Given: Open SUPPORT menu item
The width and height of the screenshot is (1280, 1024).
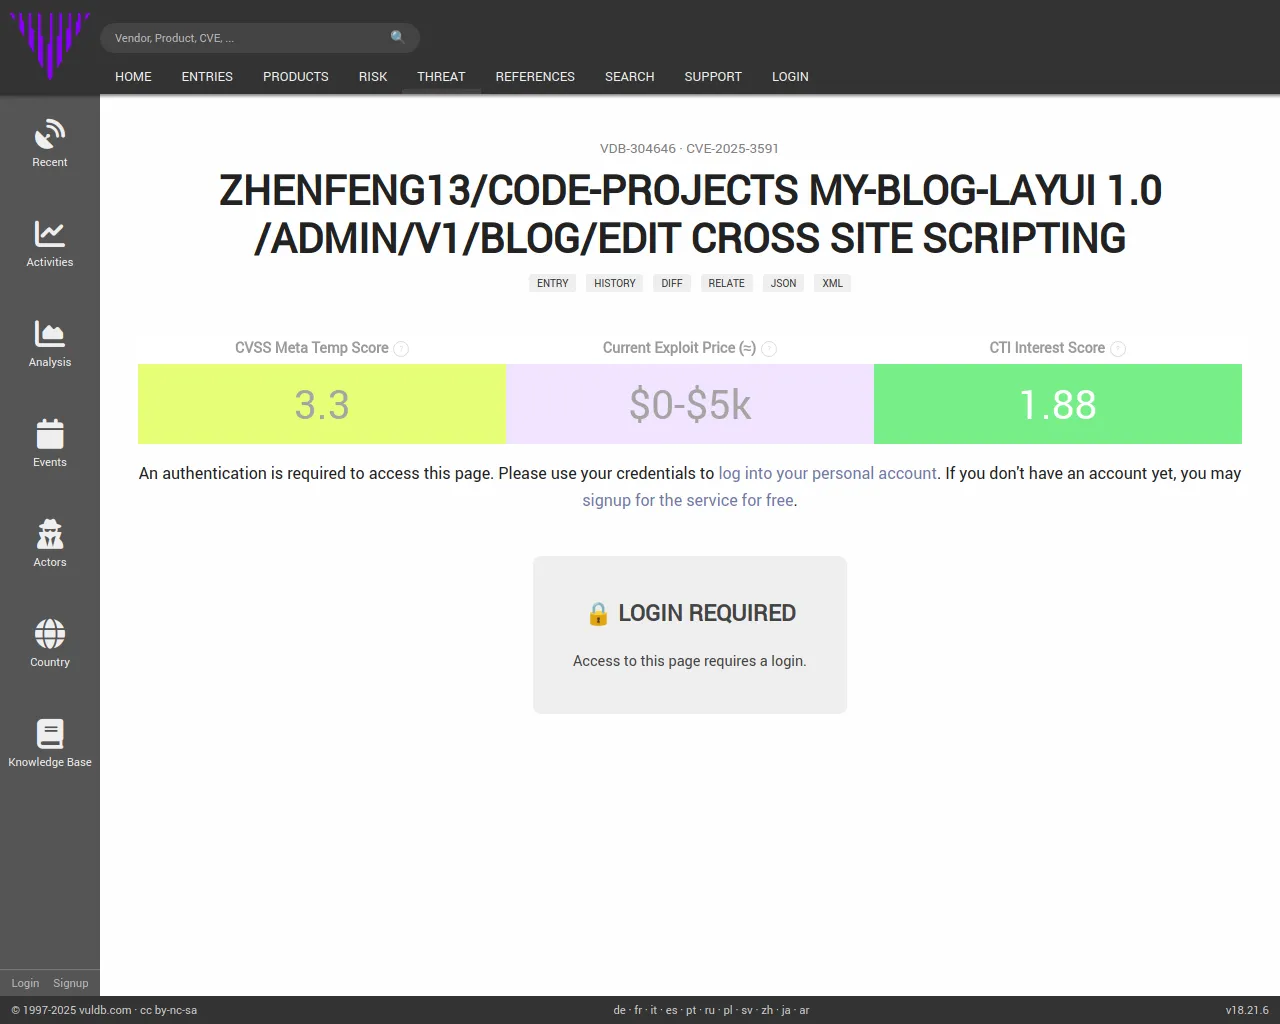Looking at the screenshot, I should click(713, 76).
